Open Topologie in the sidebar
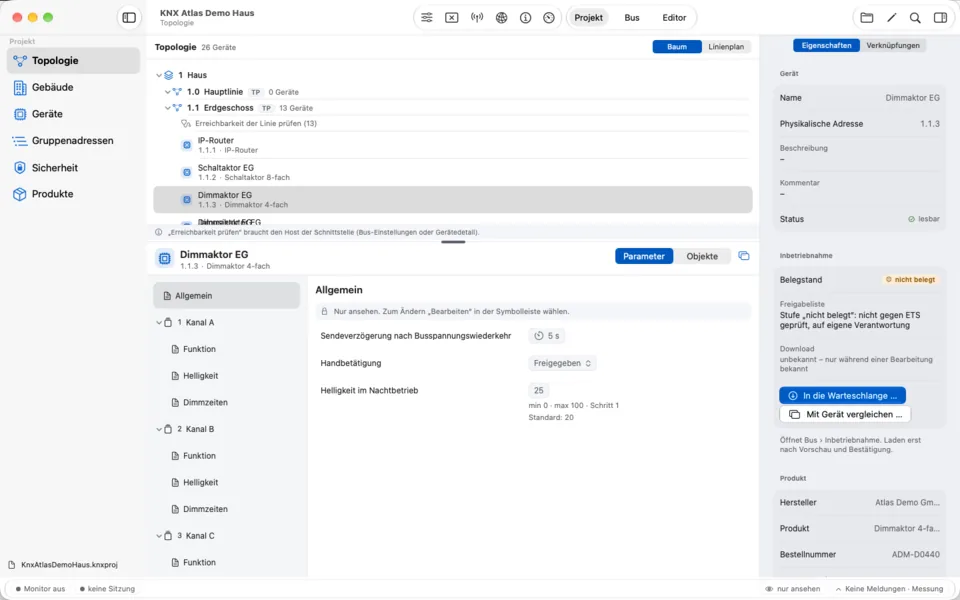960x600 pixels. click(73, 61)
